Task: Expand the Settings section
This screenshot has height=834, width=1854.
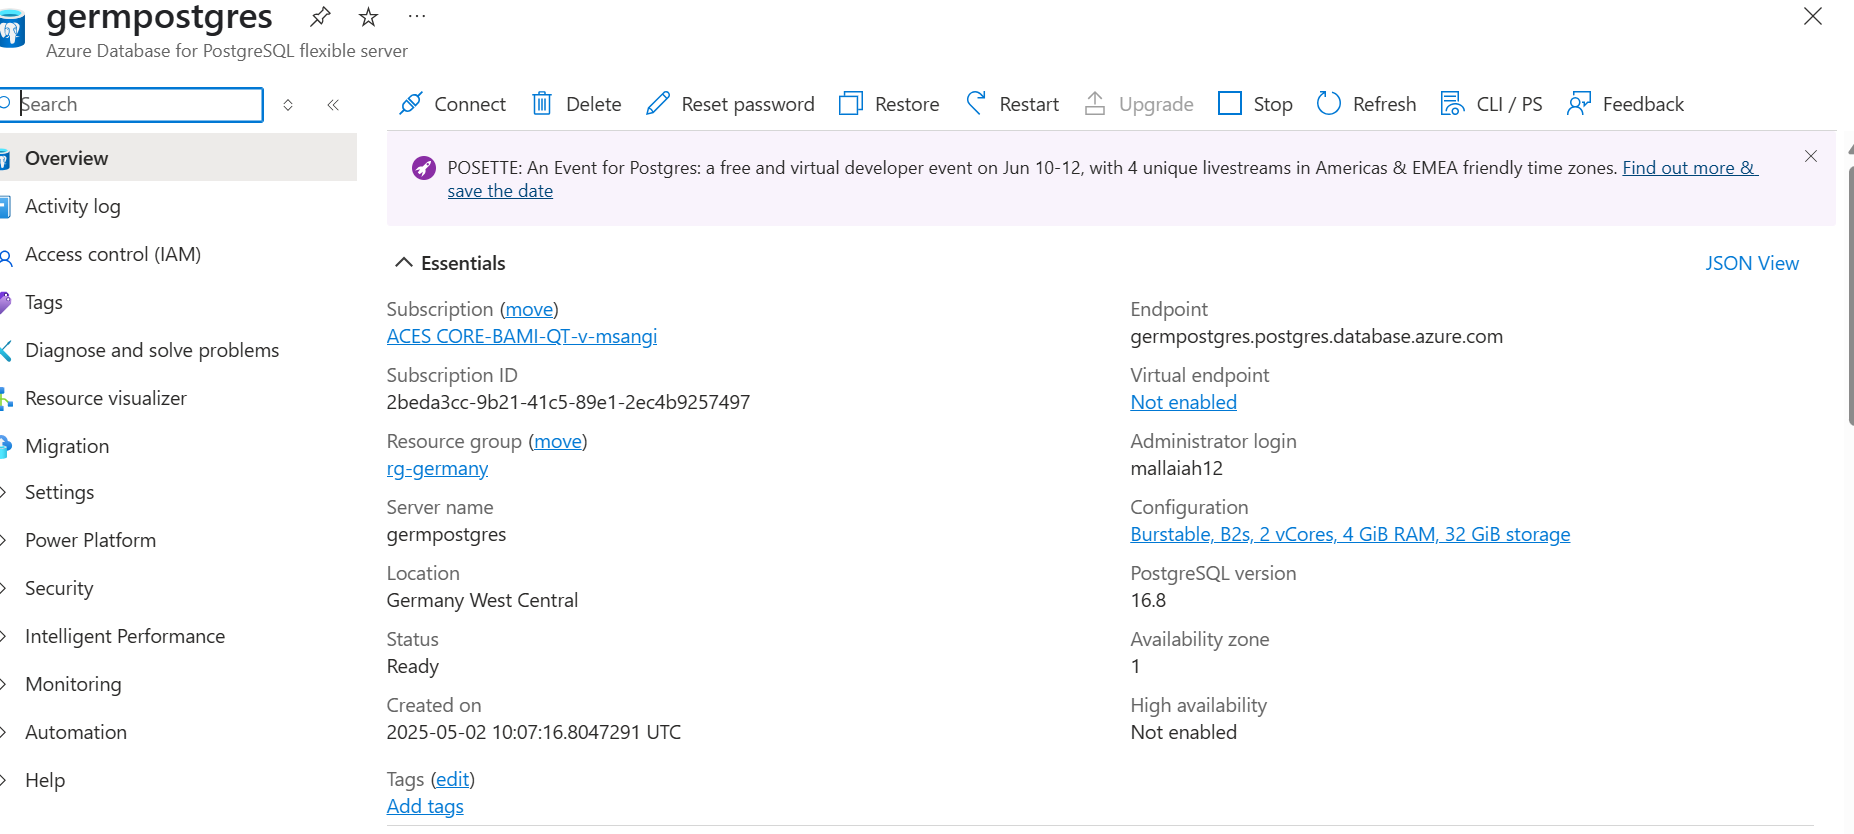Action: tap(177, 492)
